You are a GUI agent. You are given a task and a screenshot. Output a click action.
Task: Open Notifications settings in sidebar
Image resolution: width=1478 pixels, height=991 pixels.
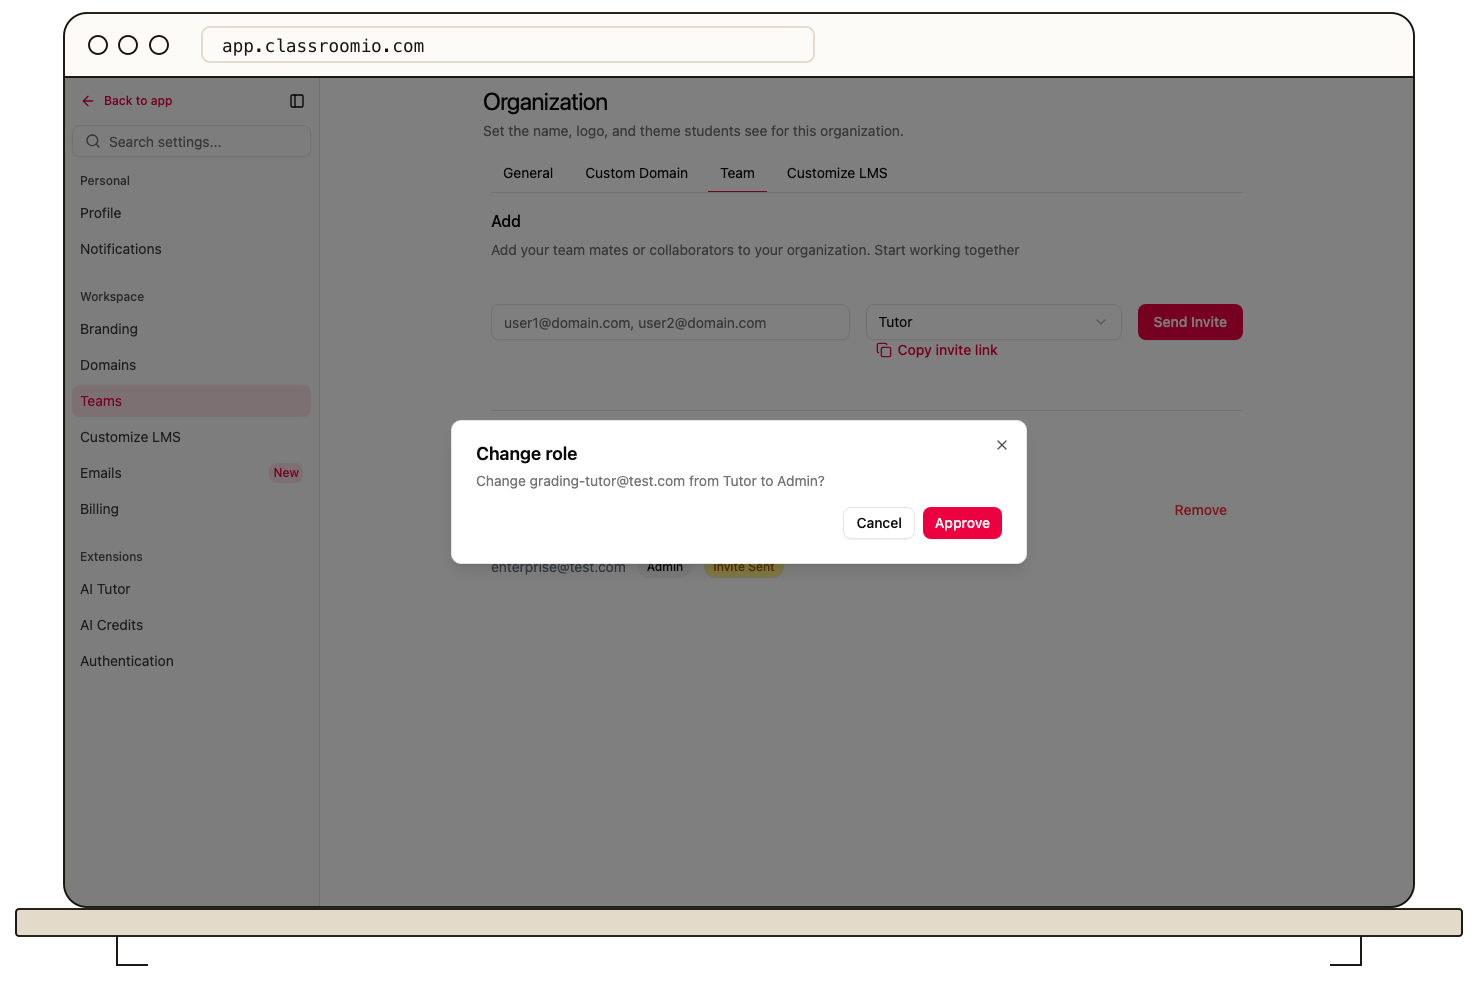tap(192, 249)
